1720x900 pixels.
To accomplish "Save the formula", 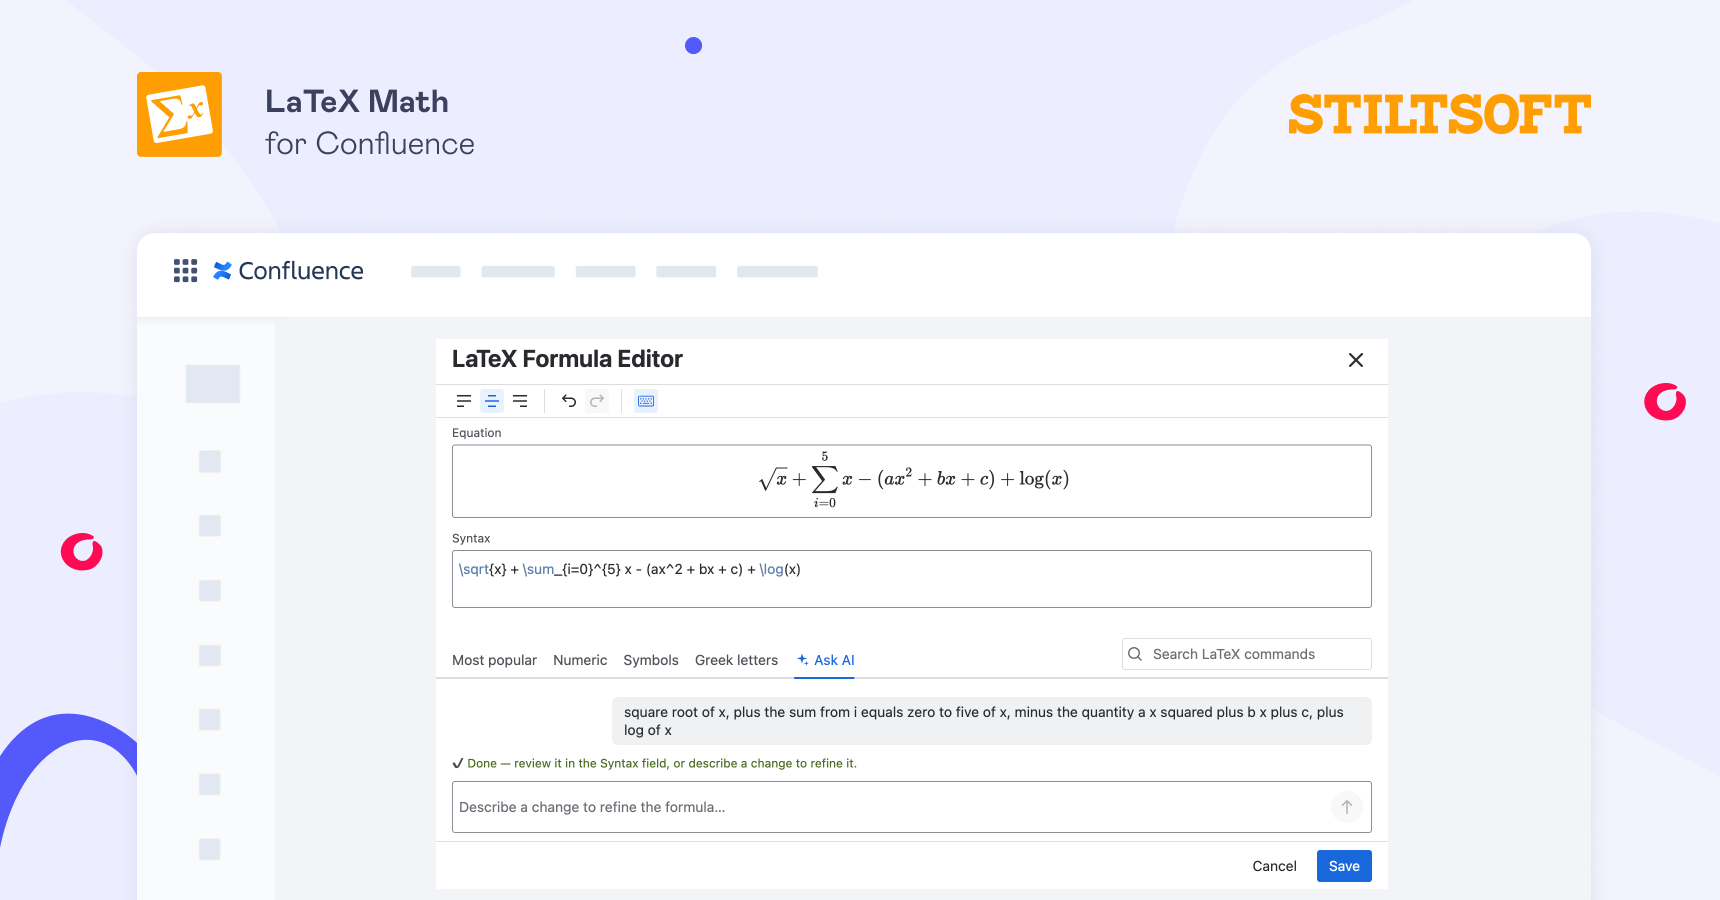I will [1344, 866].
